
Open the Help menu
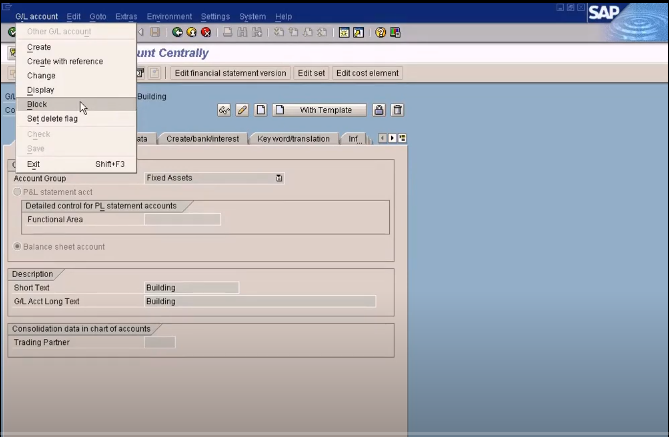point(284,17)
